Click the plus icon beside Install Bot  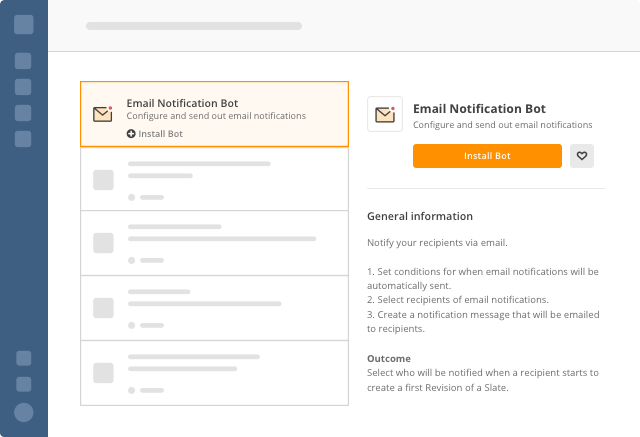tap(131, 134)
